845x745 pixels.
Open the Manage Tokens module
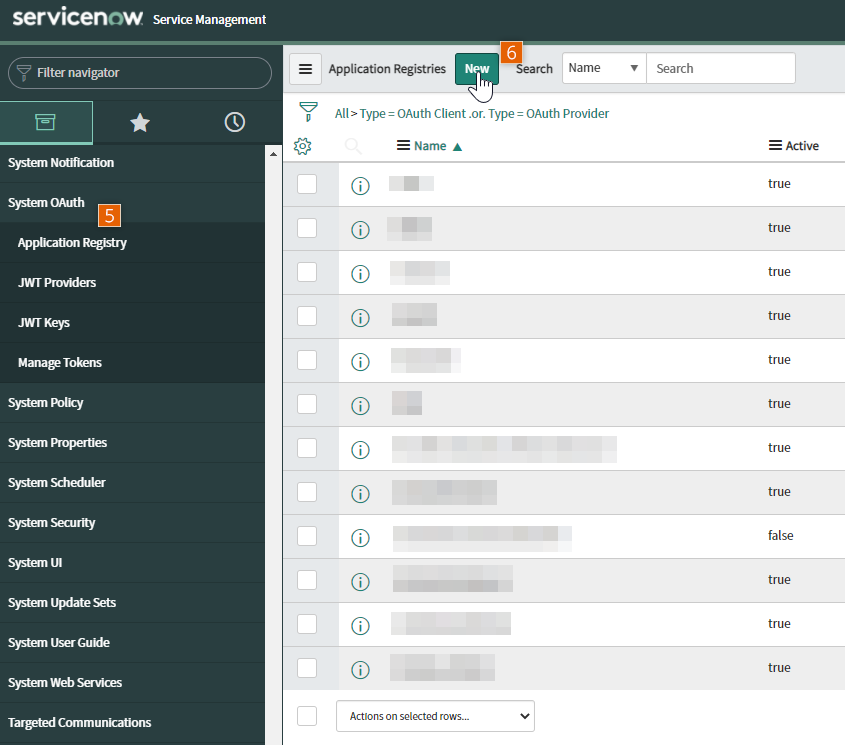click(60, 362)
